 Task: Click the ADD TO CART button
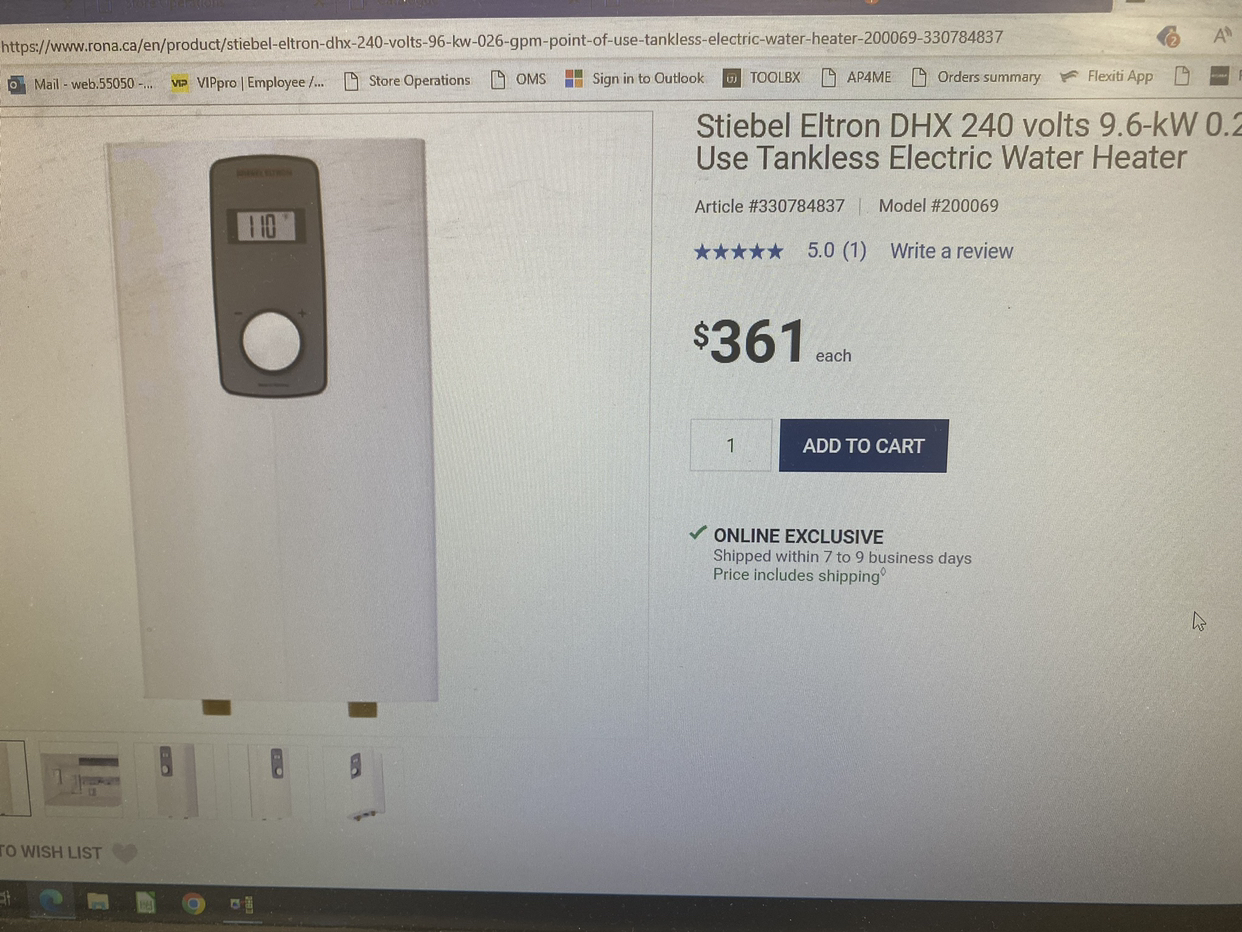coord(863,446)
